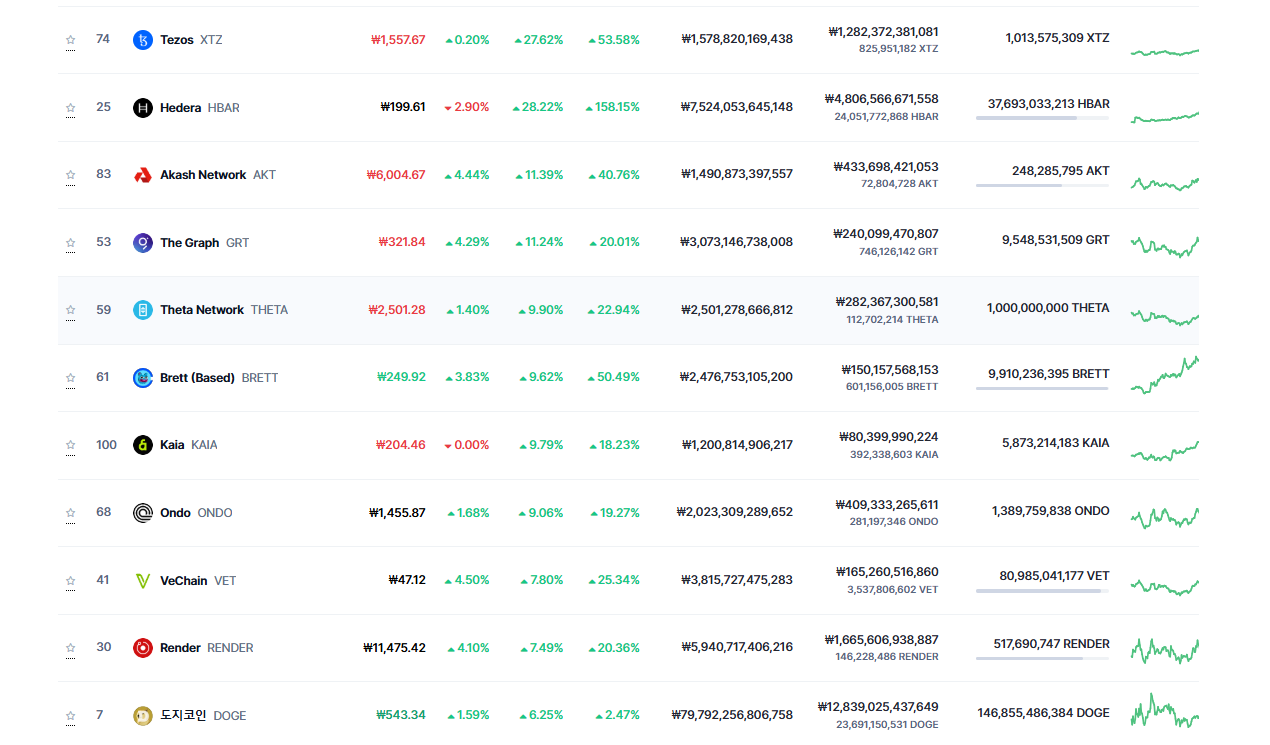Image resolution: width=1270 pixels, height=745 pixels.
Task: Click VeChain circulating supply progress bar
Action: (x=1042, y=591)
